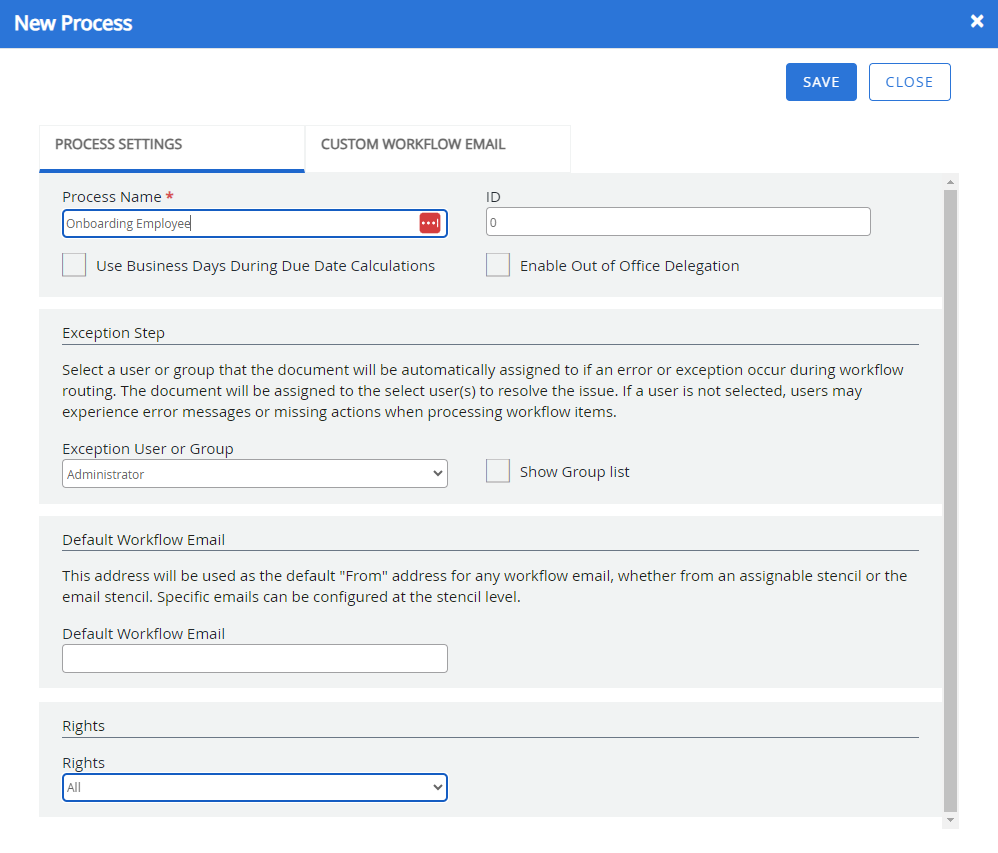Check the Show Group list box

[x=498, y=472]
